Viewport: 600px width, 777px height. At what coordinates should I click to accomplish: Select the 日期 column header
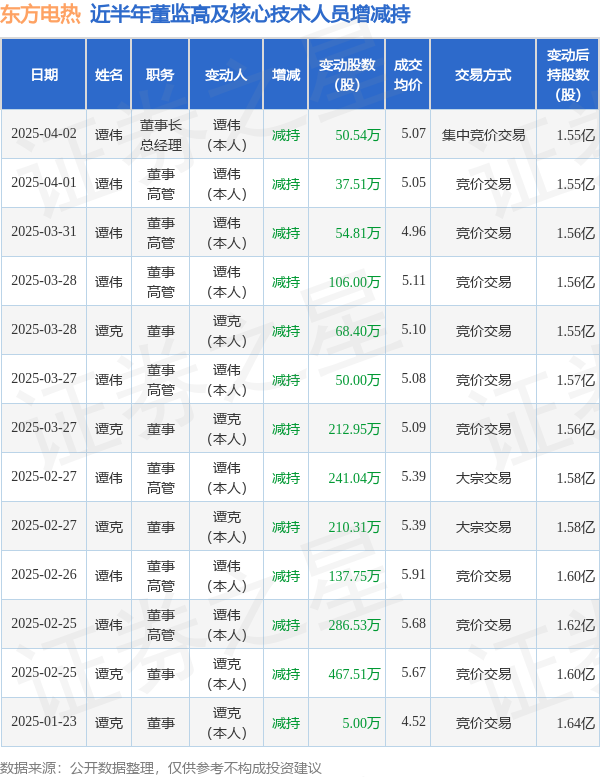point(44,75)
